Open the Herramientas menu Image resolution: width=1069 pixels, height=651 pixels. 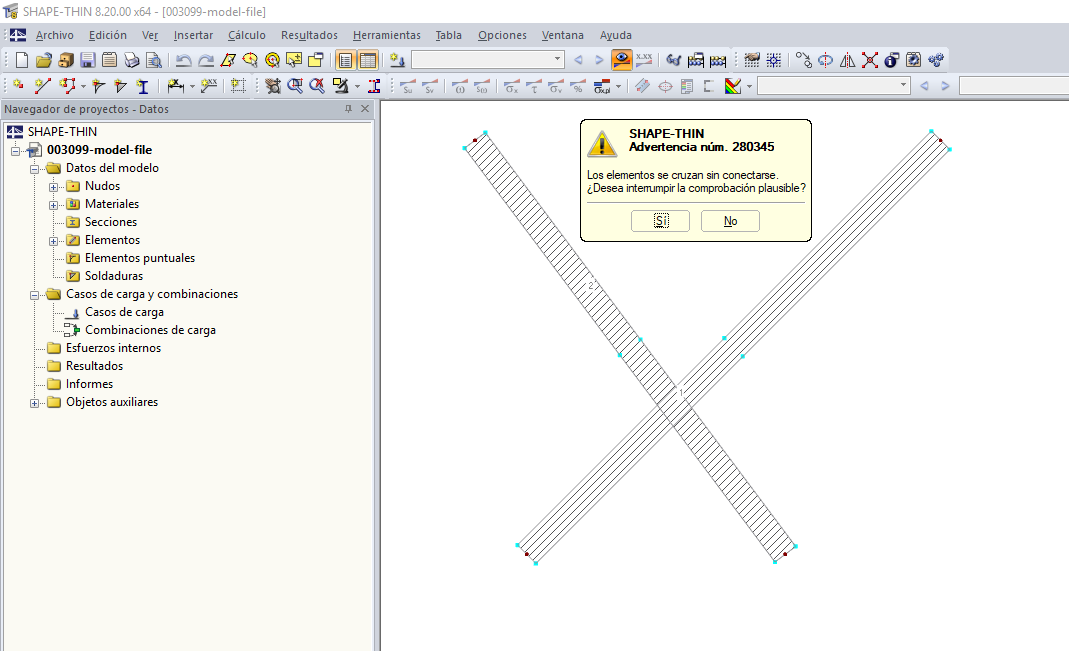pos(387,35)
